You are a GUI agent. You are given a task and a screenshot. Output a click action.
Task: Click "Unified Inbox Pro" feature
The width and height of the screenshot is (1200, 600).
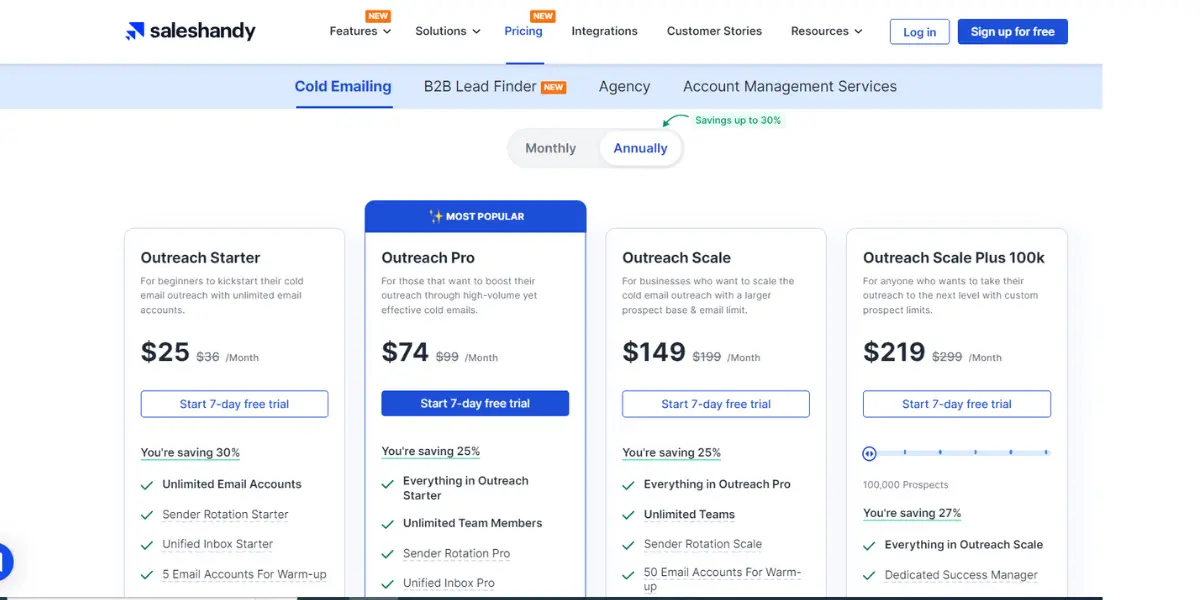coord(449,583)
